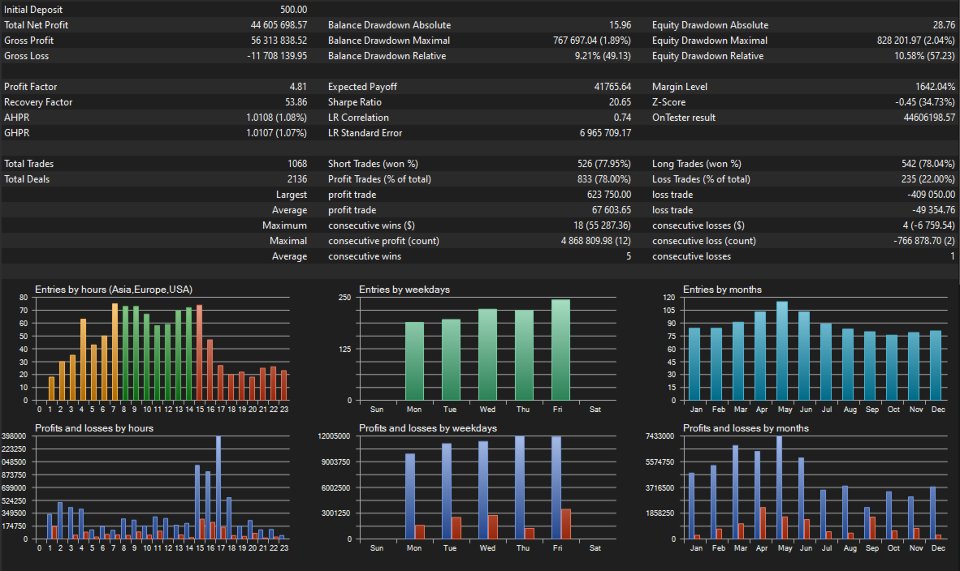Screen dimensions: 960x571
Task: Click the hour 17 bar in Profits and losses by hours
Action: [219, 488]
